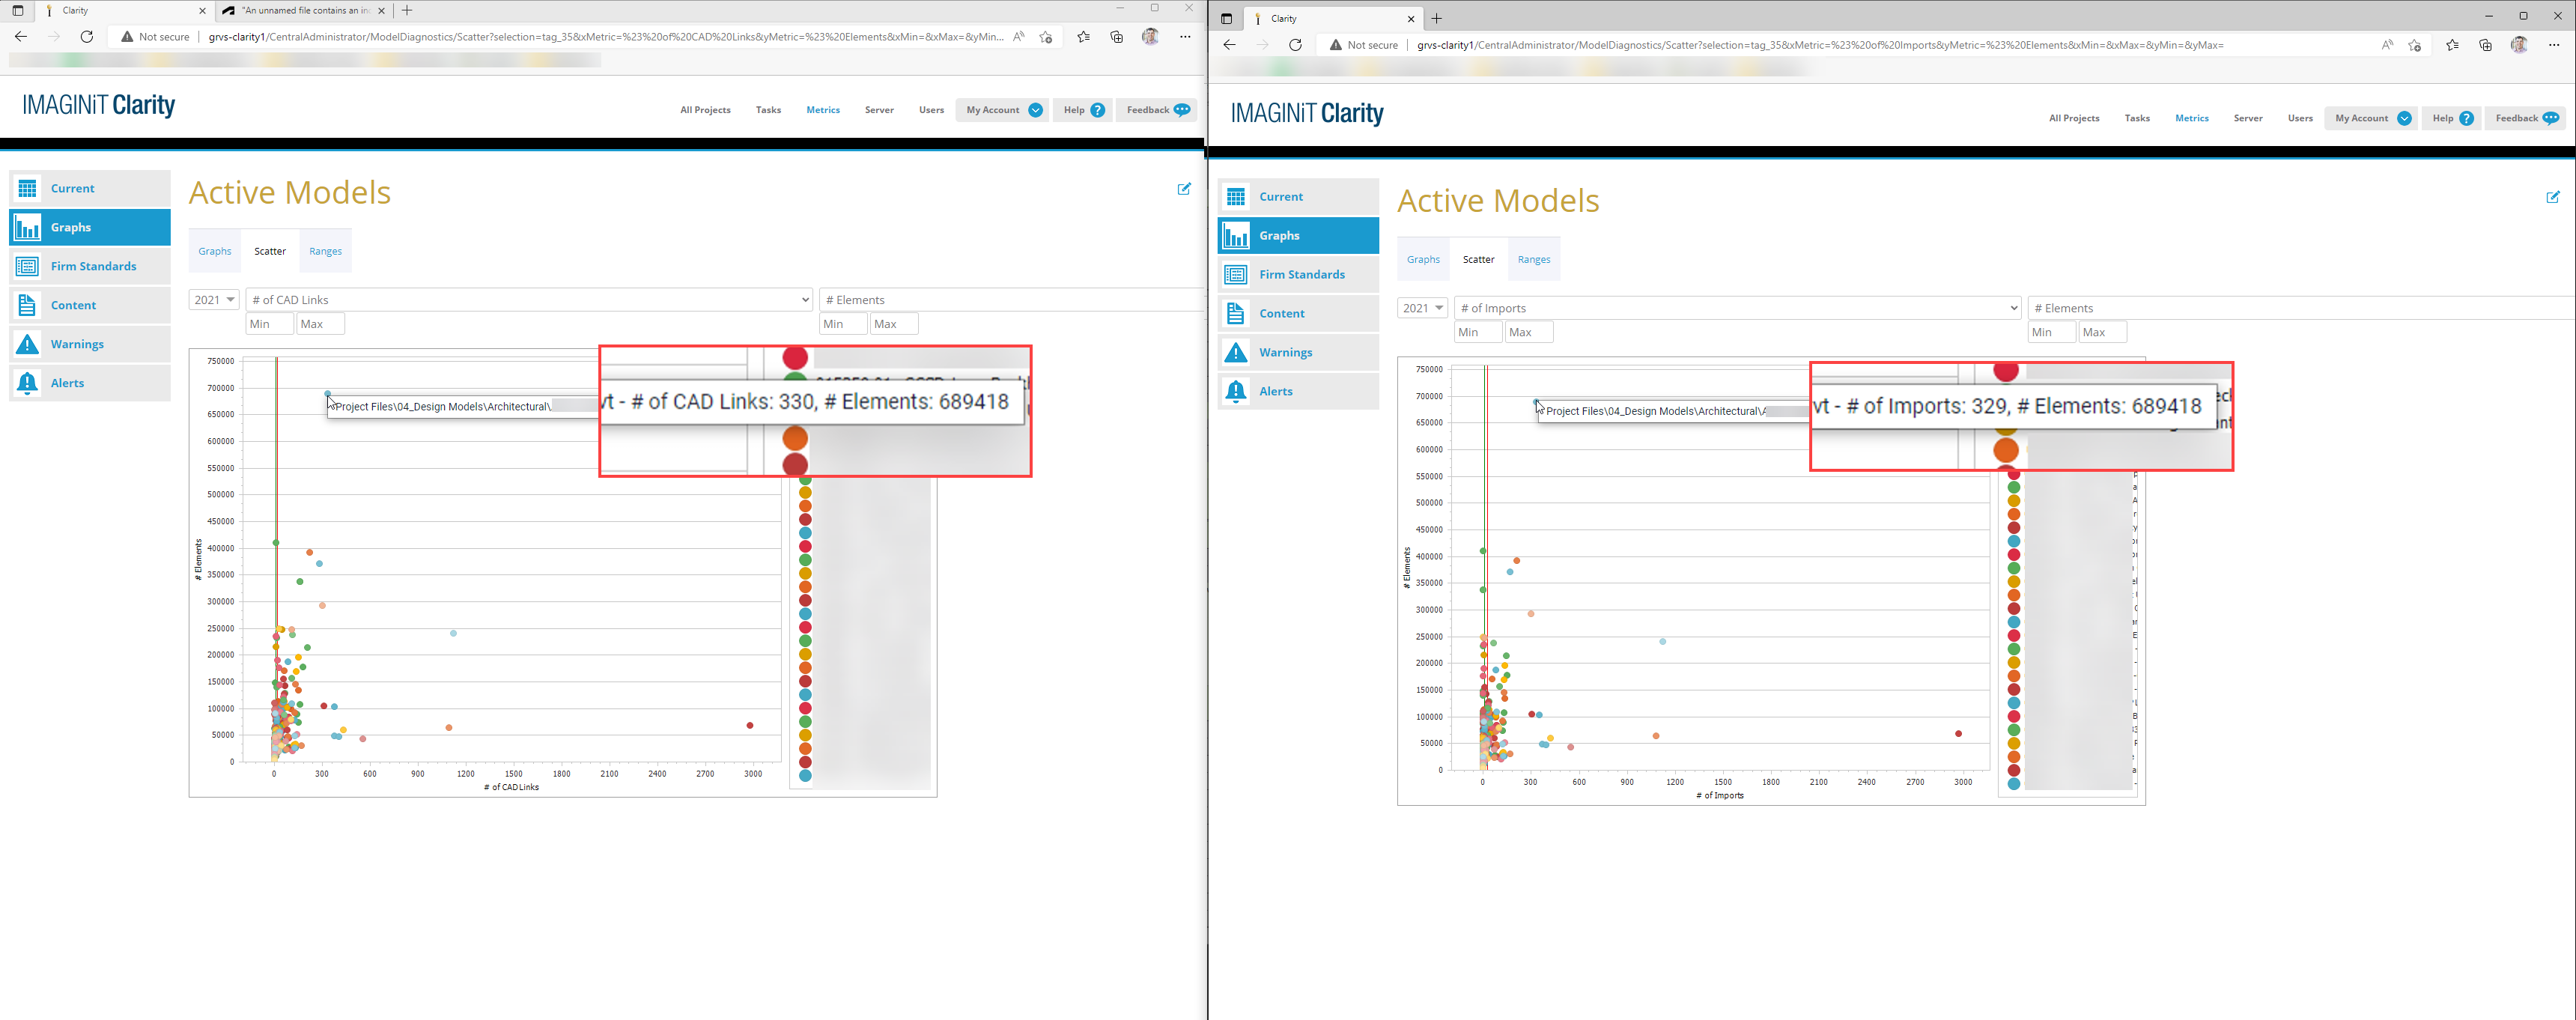2576x1020 pixels.
Task: Refresh the page in the right browser window
Action: coord(1295,45)
